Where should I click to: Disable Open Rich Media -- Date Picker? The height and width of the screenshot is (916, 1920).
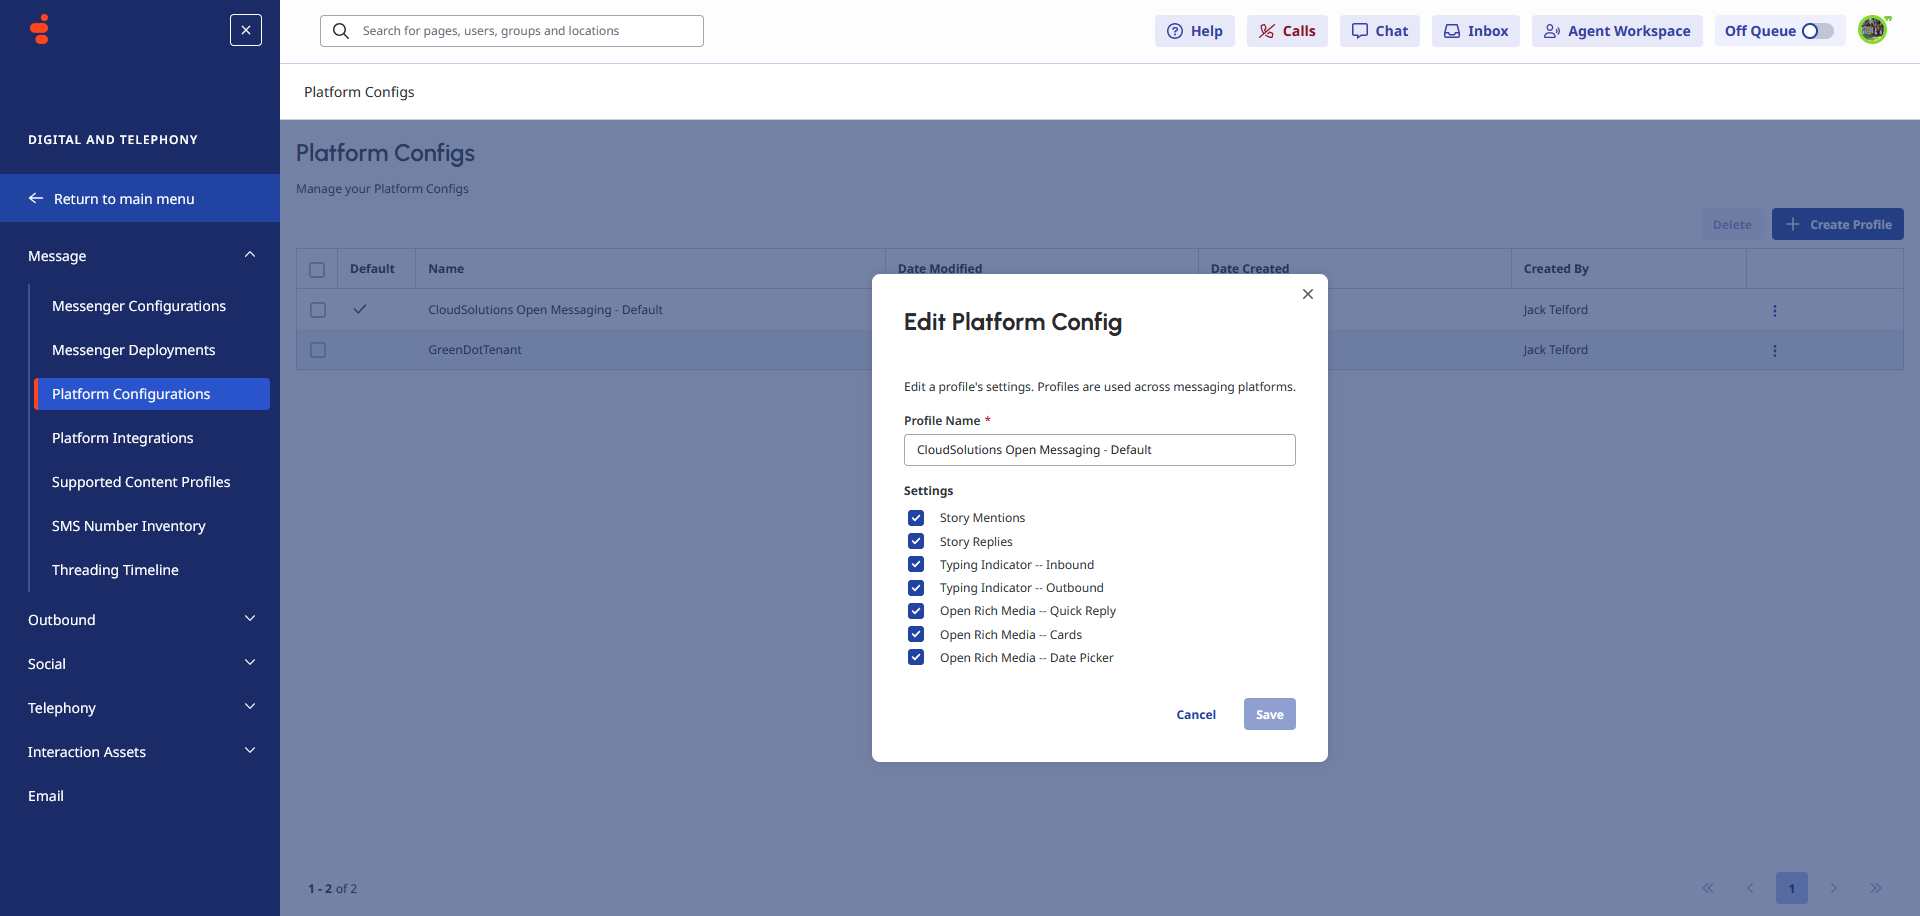916,657
